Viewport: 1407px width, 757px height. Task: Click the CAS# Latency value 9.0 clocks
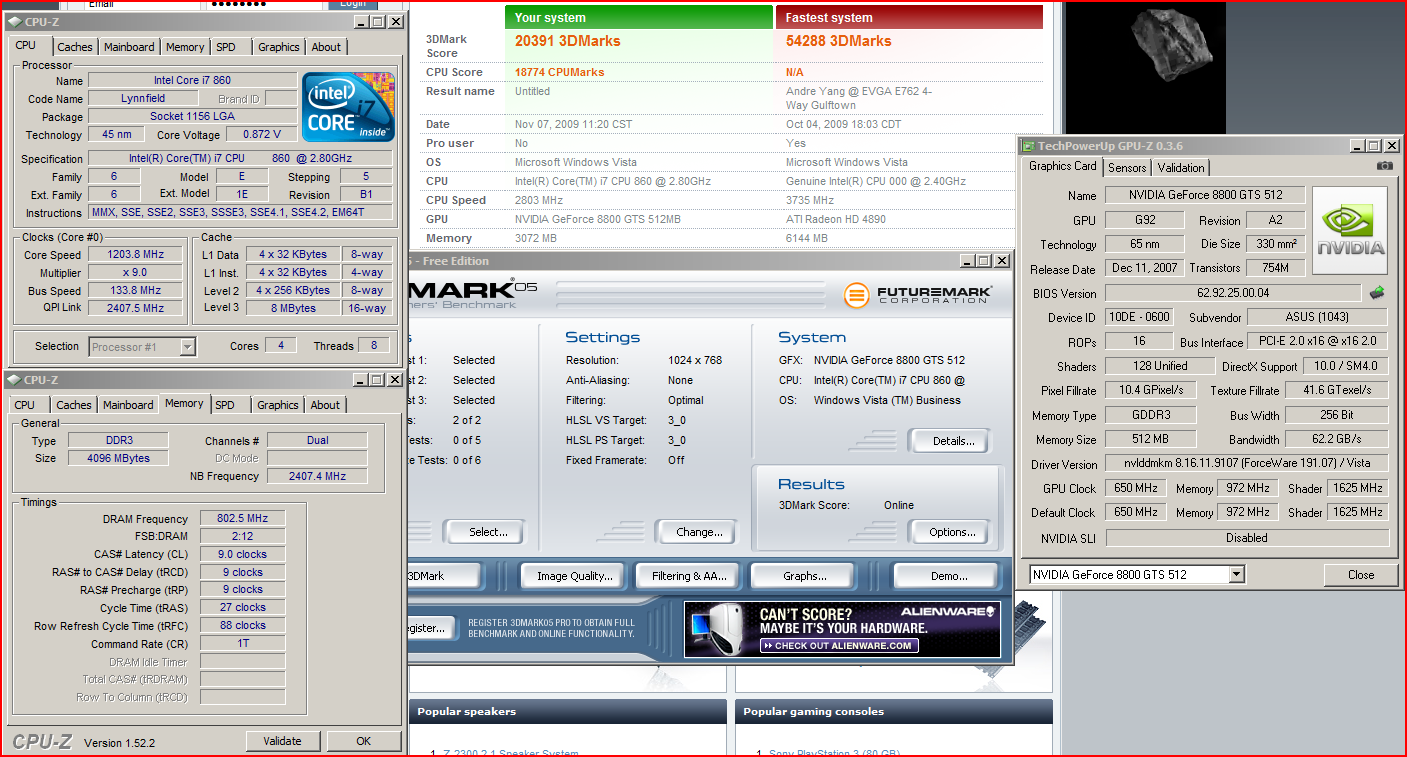click(x=242, y=554)
